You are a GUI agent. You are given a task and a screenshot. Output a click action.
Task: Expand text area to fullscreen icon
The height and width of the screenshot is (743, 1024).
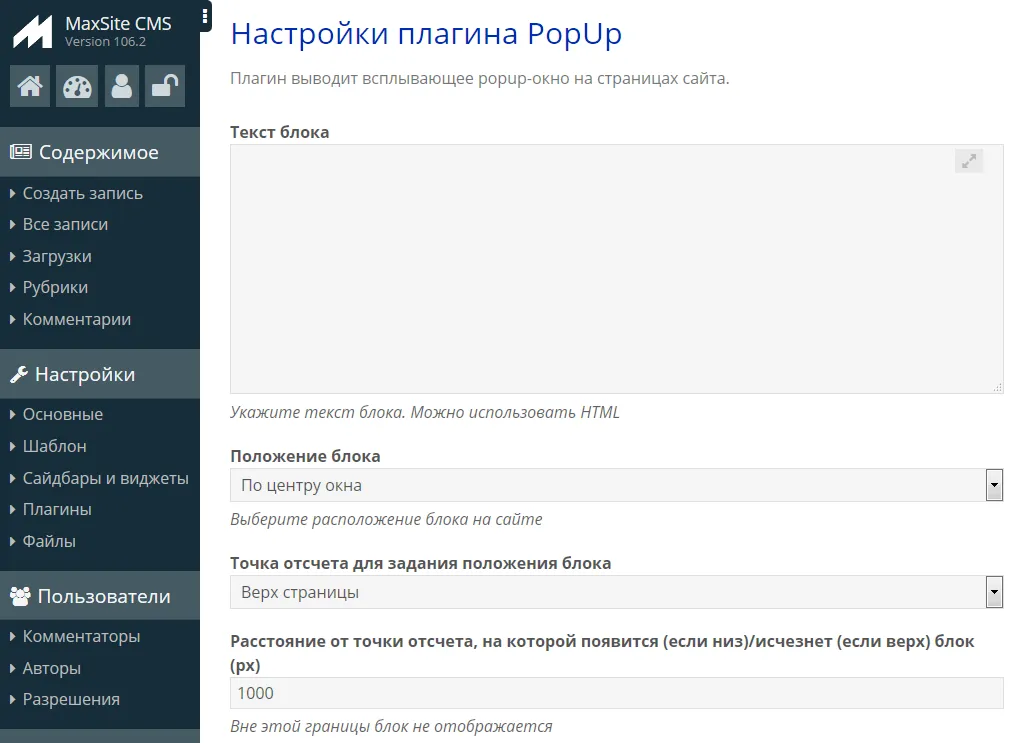[968, 161]
